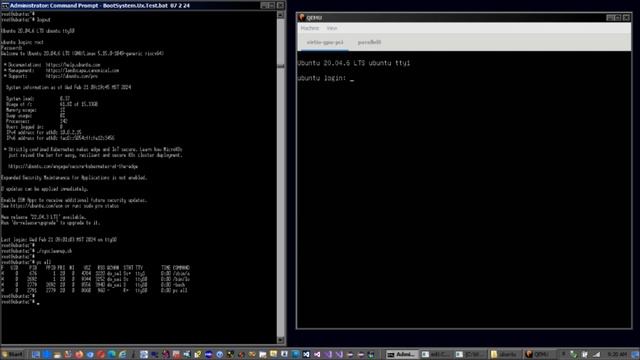Image resolution: width=640 pixels, height=360 pixels.
Task: Click 'ubuntu login: root' line in Command Prompt
Action: (22, 42)
